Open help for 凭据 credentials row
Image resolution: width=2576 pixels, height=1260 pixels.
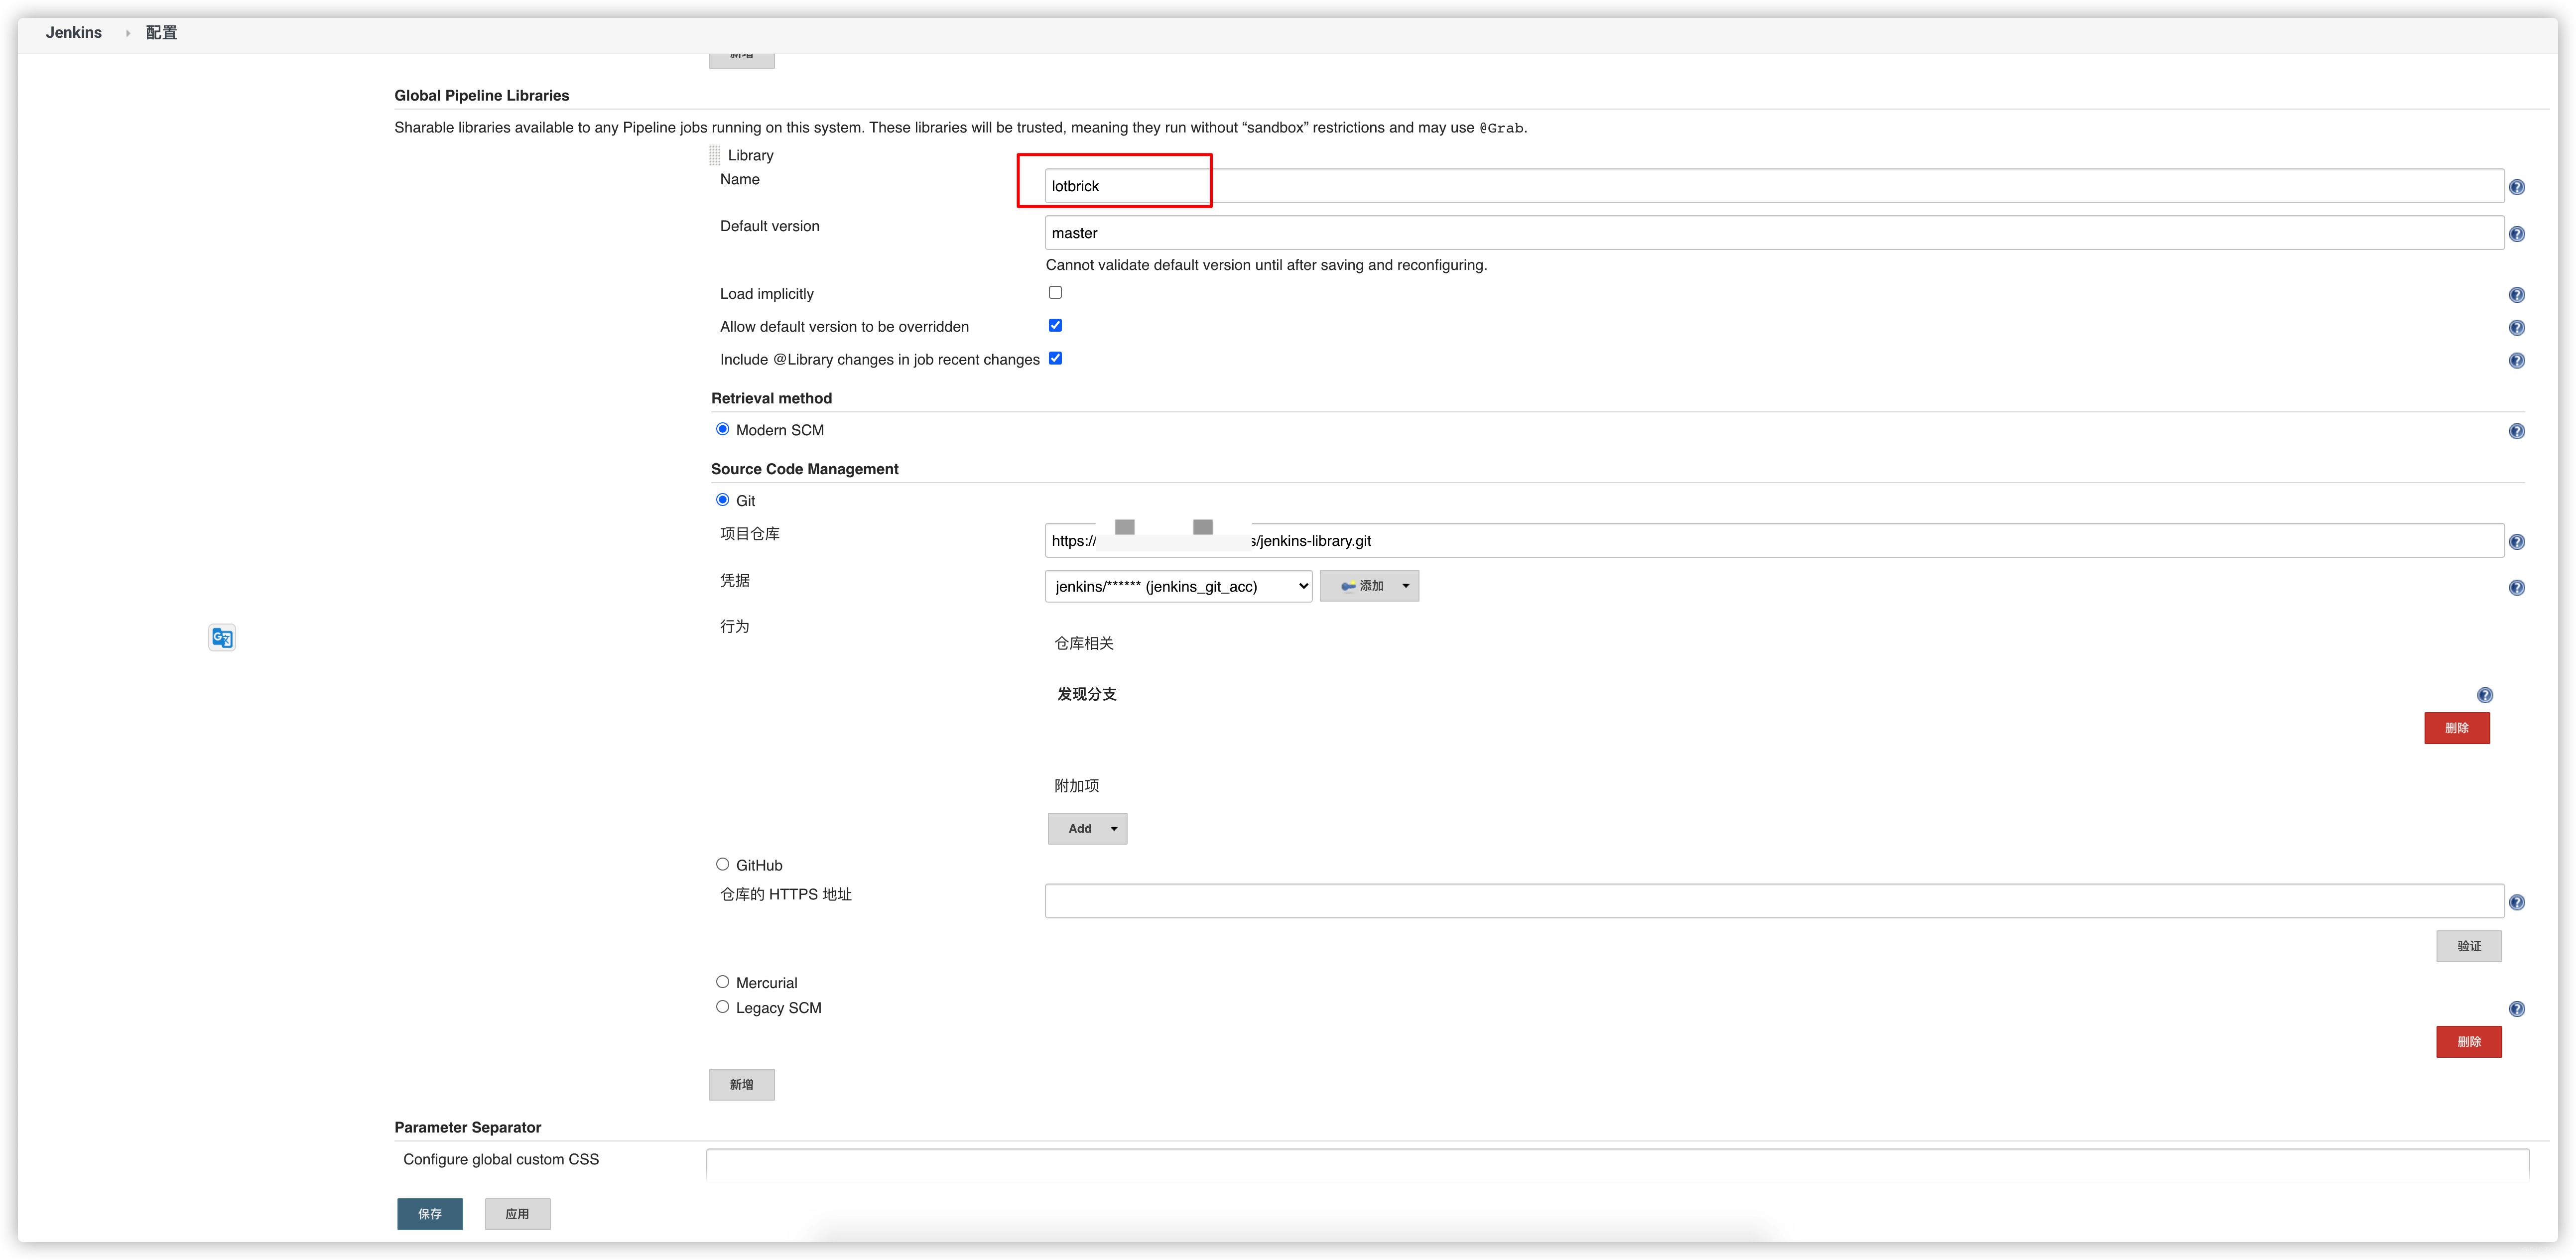(2517, 588)
